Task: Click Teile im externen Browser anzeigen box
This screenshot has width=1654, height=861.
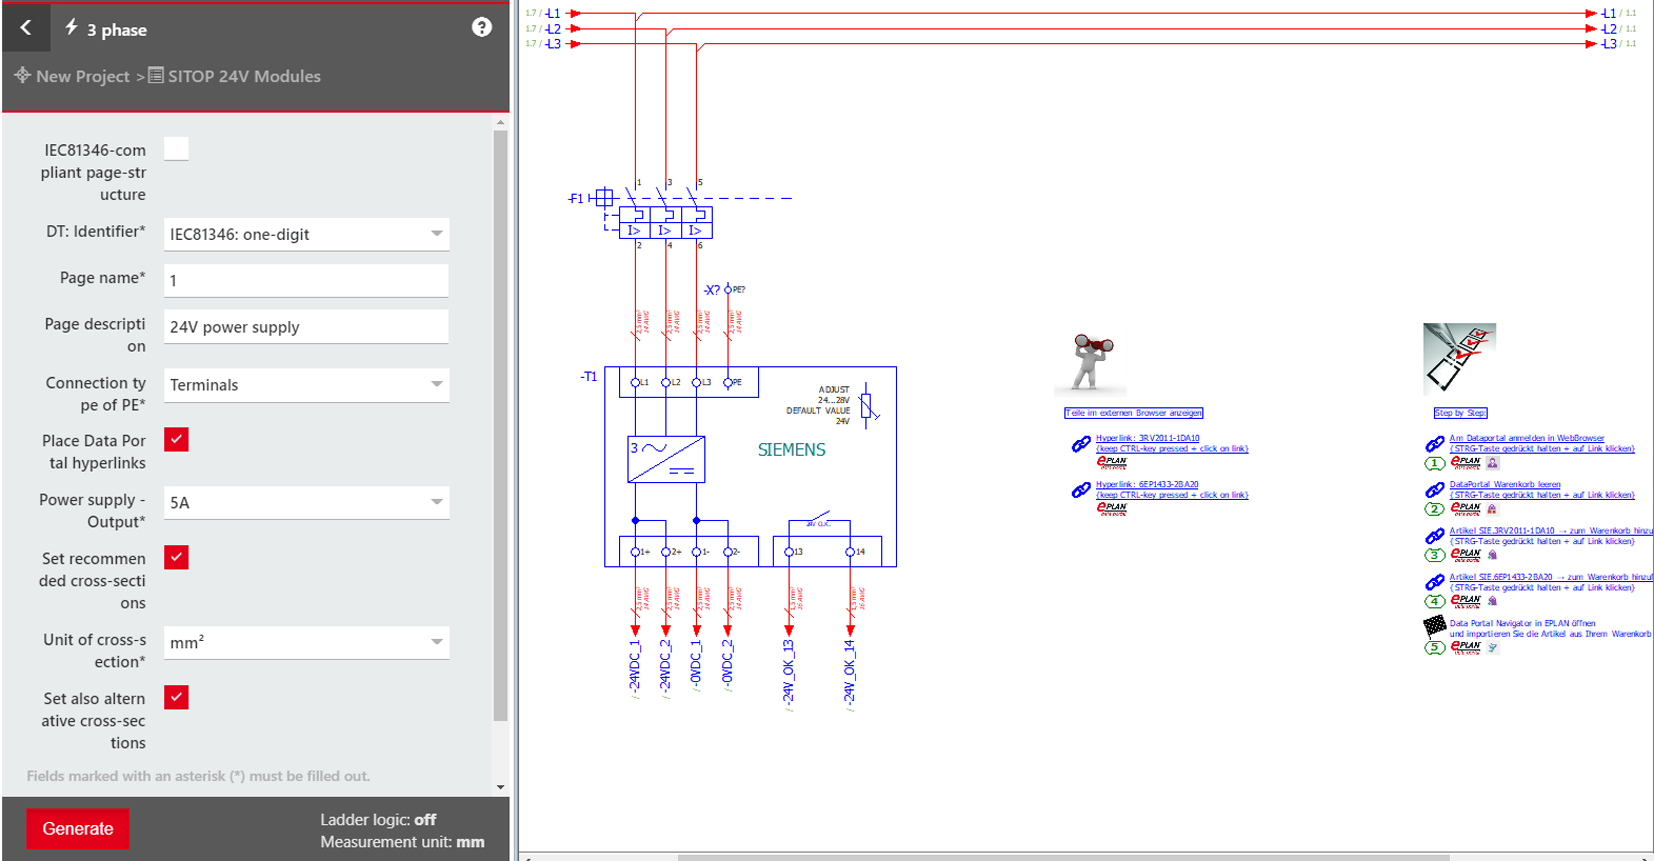Action: pyautogui.click(x=1134, y=413)
